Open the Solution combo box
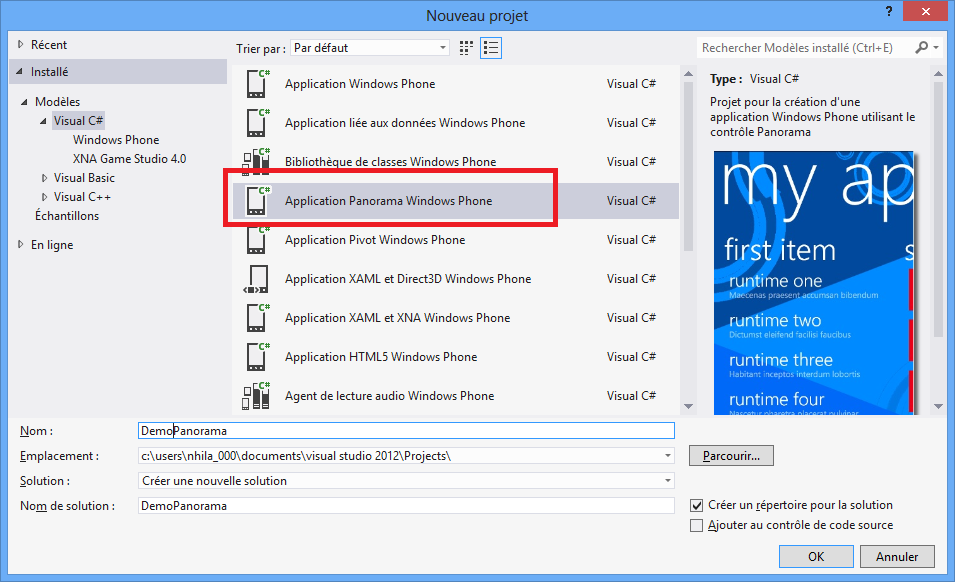 [406, 481]
